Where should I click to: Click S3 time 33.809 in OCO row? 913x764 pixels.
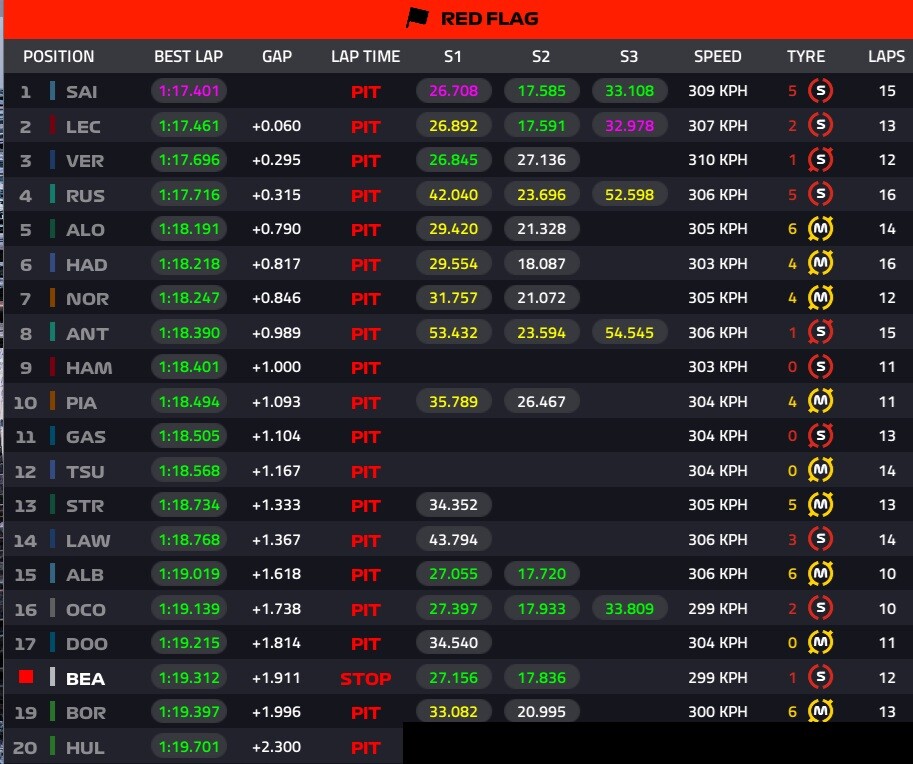(629, 609)
